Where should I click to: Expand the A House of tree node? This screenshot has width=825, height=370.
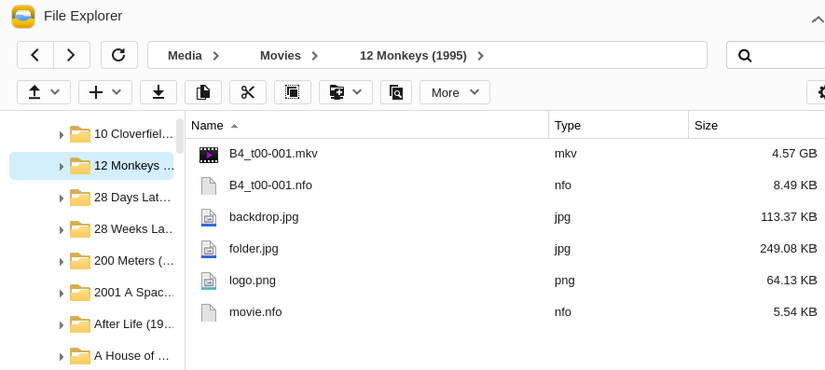[x=61, y=357]
